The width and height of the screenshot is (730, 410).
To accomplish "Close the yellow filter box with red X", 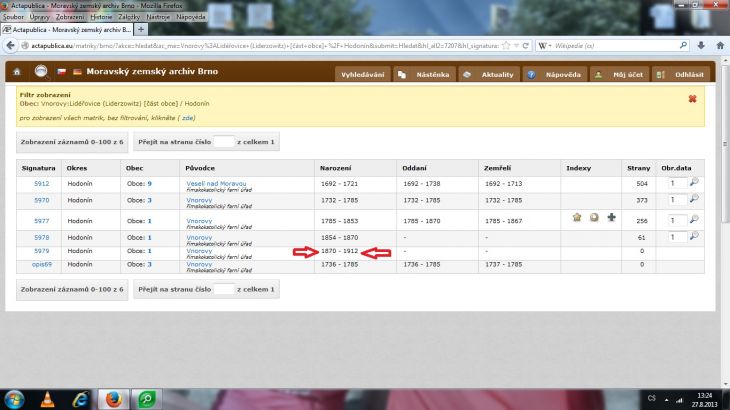I will pyautogui.click(x=692, y=99).
